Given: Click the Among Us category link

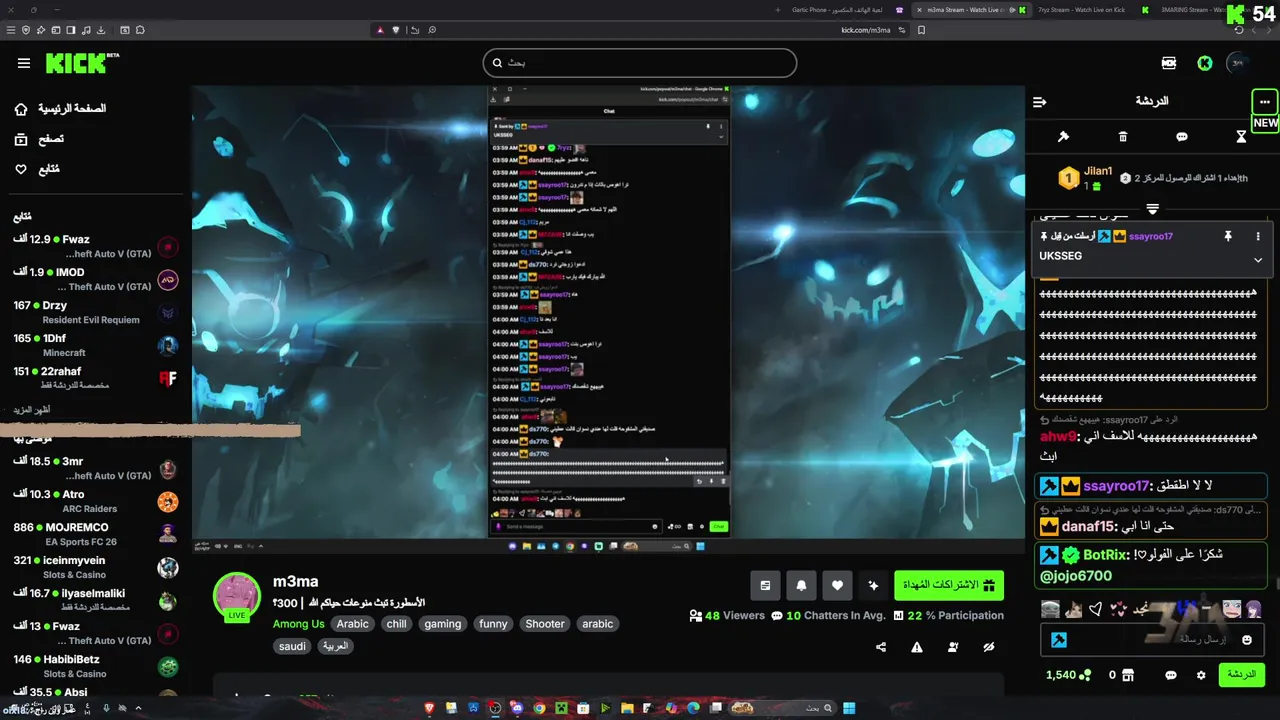Looking at the screenshot, I should [x=298, y=623].
